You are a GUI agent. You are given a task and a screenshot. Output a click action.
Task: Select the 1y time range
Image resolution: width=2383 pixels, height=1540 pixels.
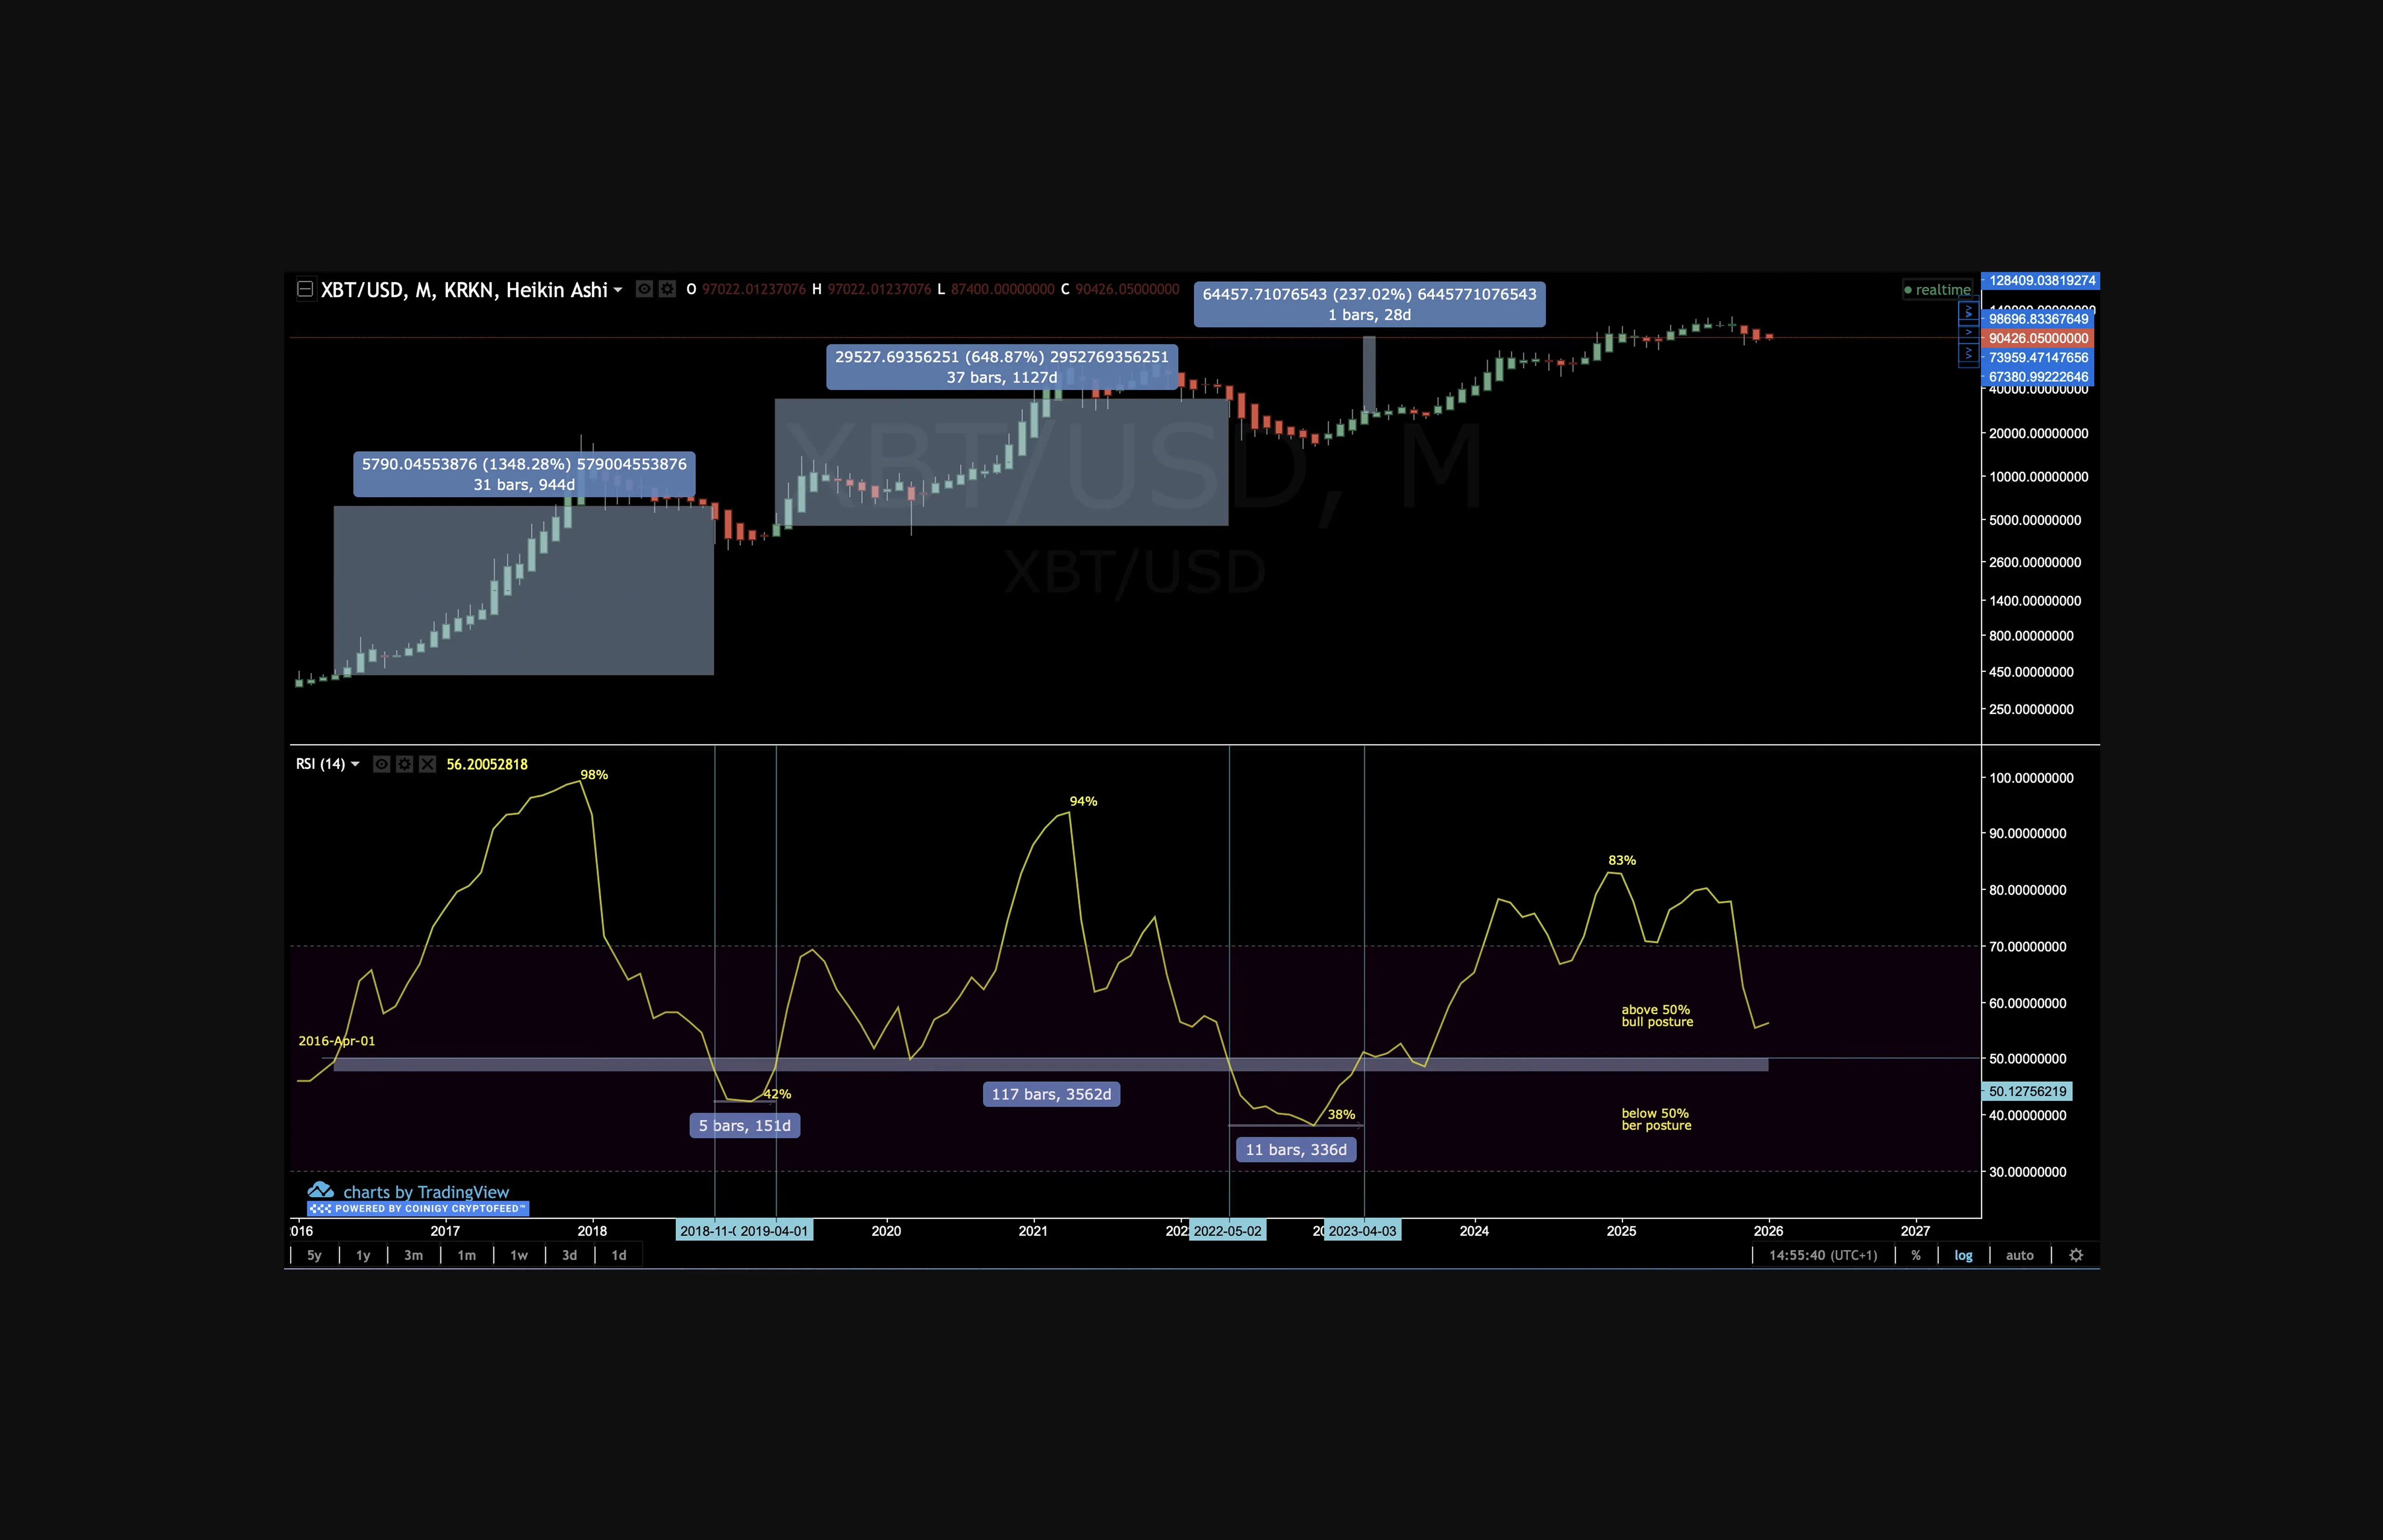point(363,1255)
